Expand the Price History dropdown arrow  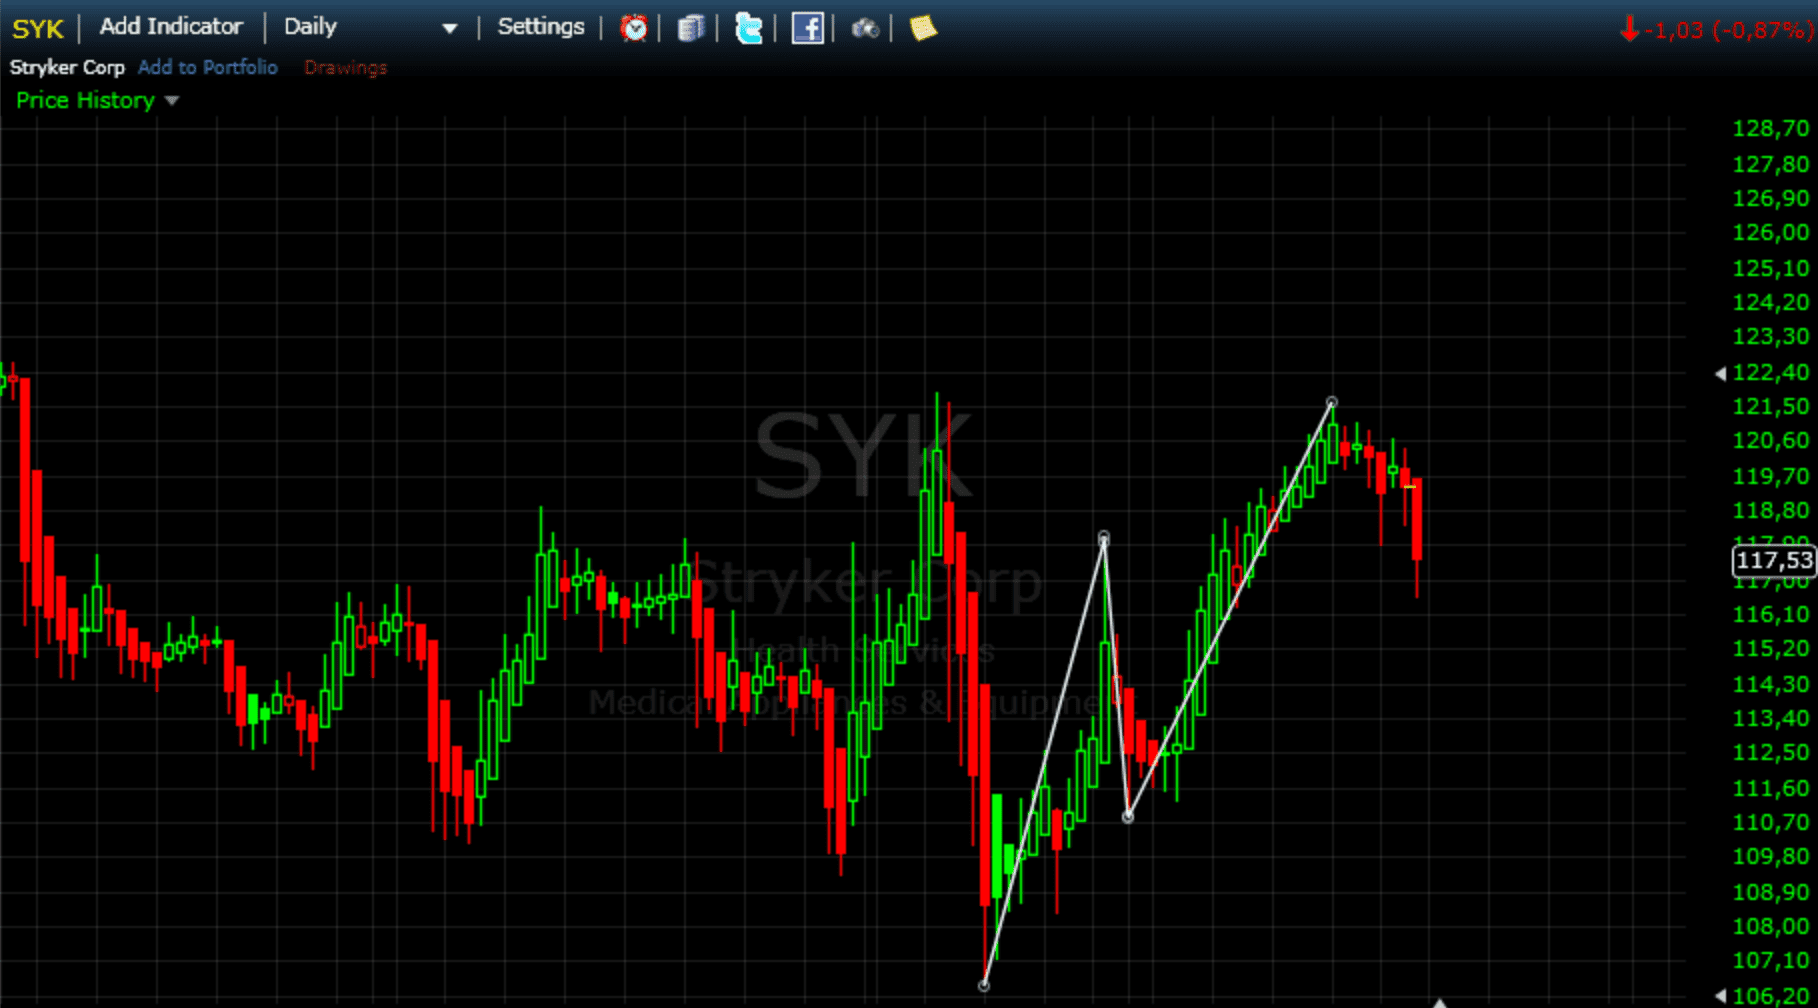click(171, 101)
